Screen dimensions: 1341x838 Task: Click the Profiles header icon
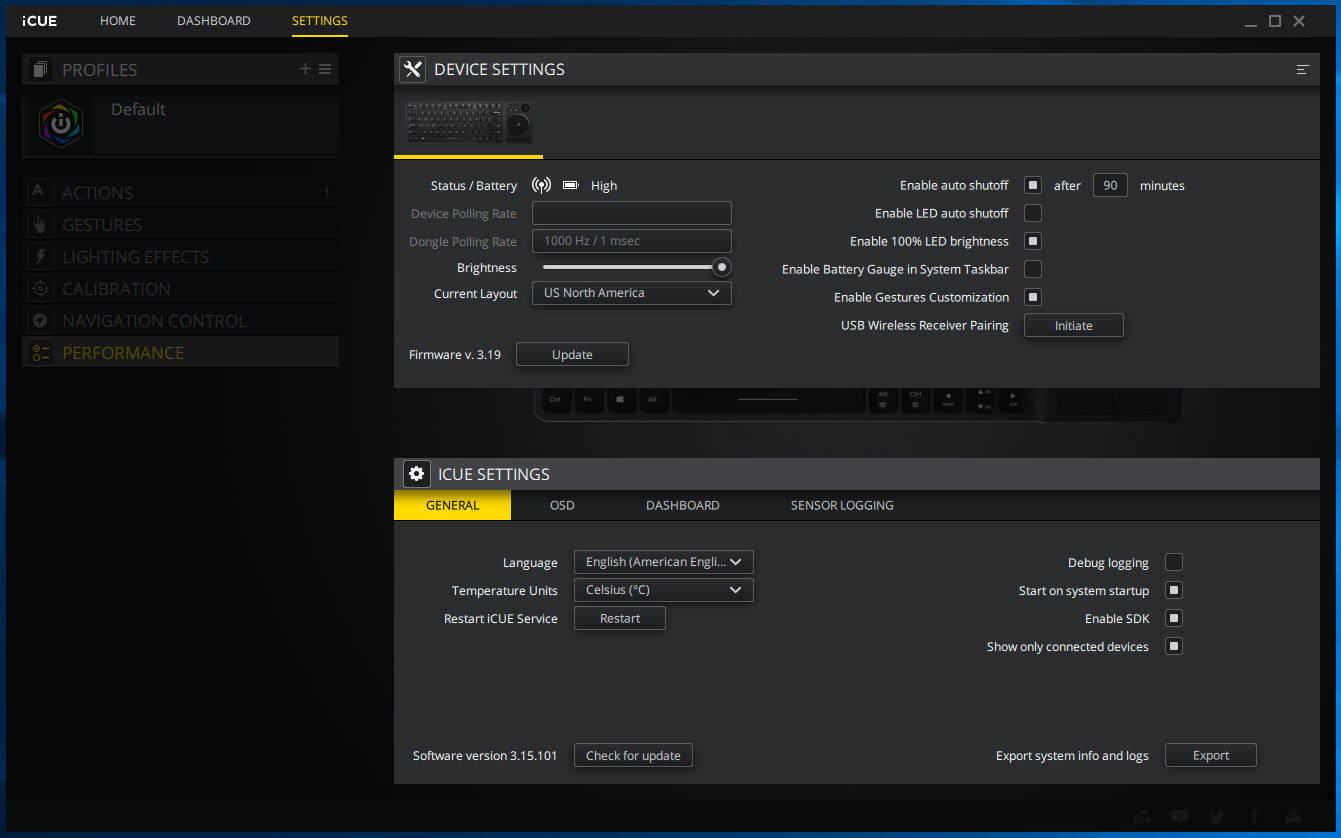tap(39, 69)
